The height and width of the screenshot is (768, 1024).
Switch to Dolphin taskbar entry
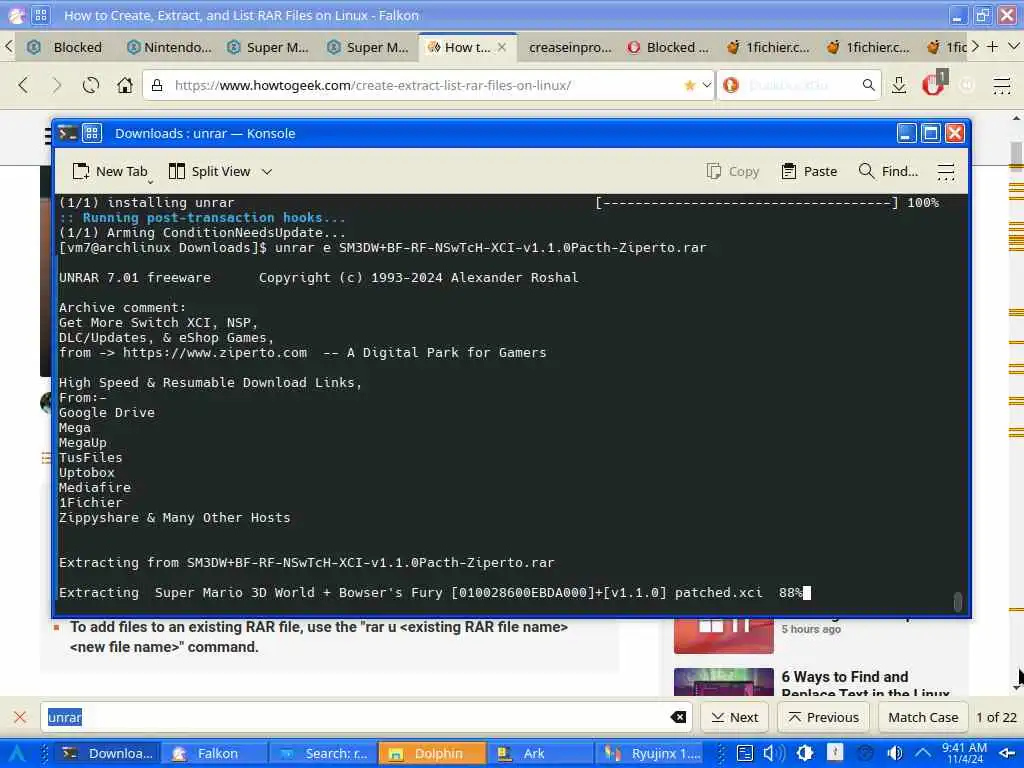[x=432, y=753]
